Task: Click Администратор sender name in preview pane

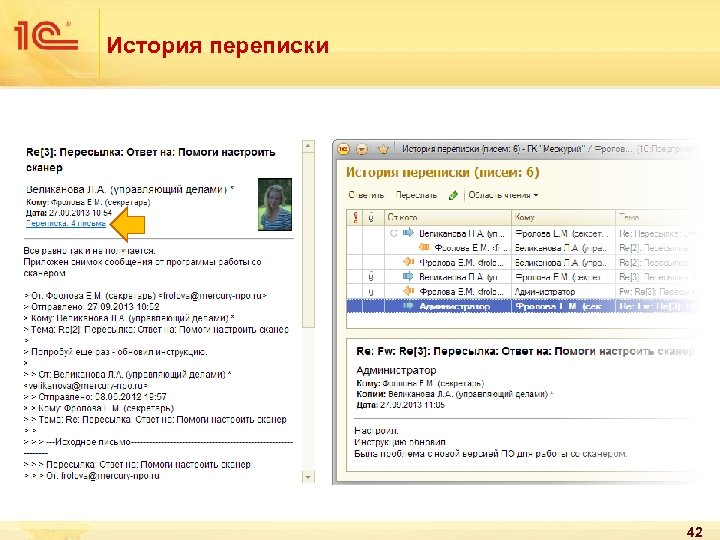Action: [396, 370]
